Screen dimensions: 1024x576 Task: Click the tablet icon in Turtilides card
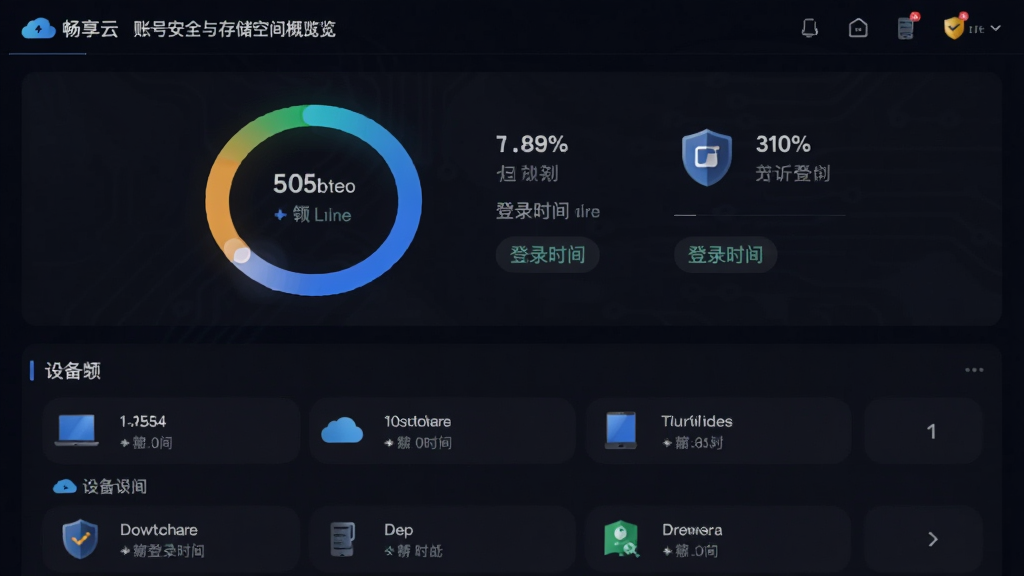(x=620, y=430)
